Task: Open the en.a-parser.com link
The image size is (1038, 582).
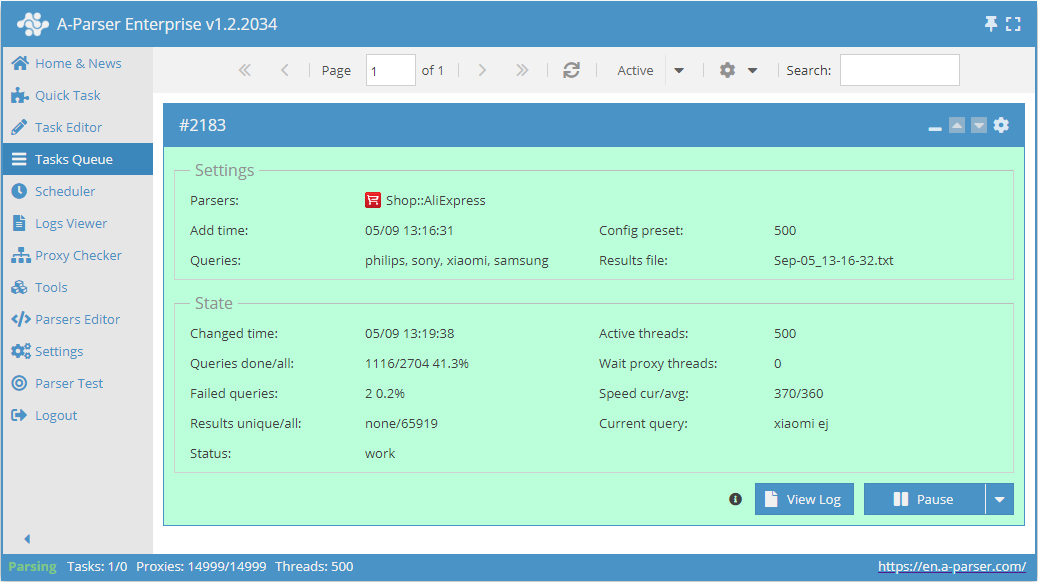Action: [951, 566]
